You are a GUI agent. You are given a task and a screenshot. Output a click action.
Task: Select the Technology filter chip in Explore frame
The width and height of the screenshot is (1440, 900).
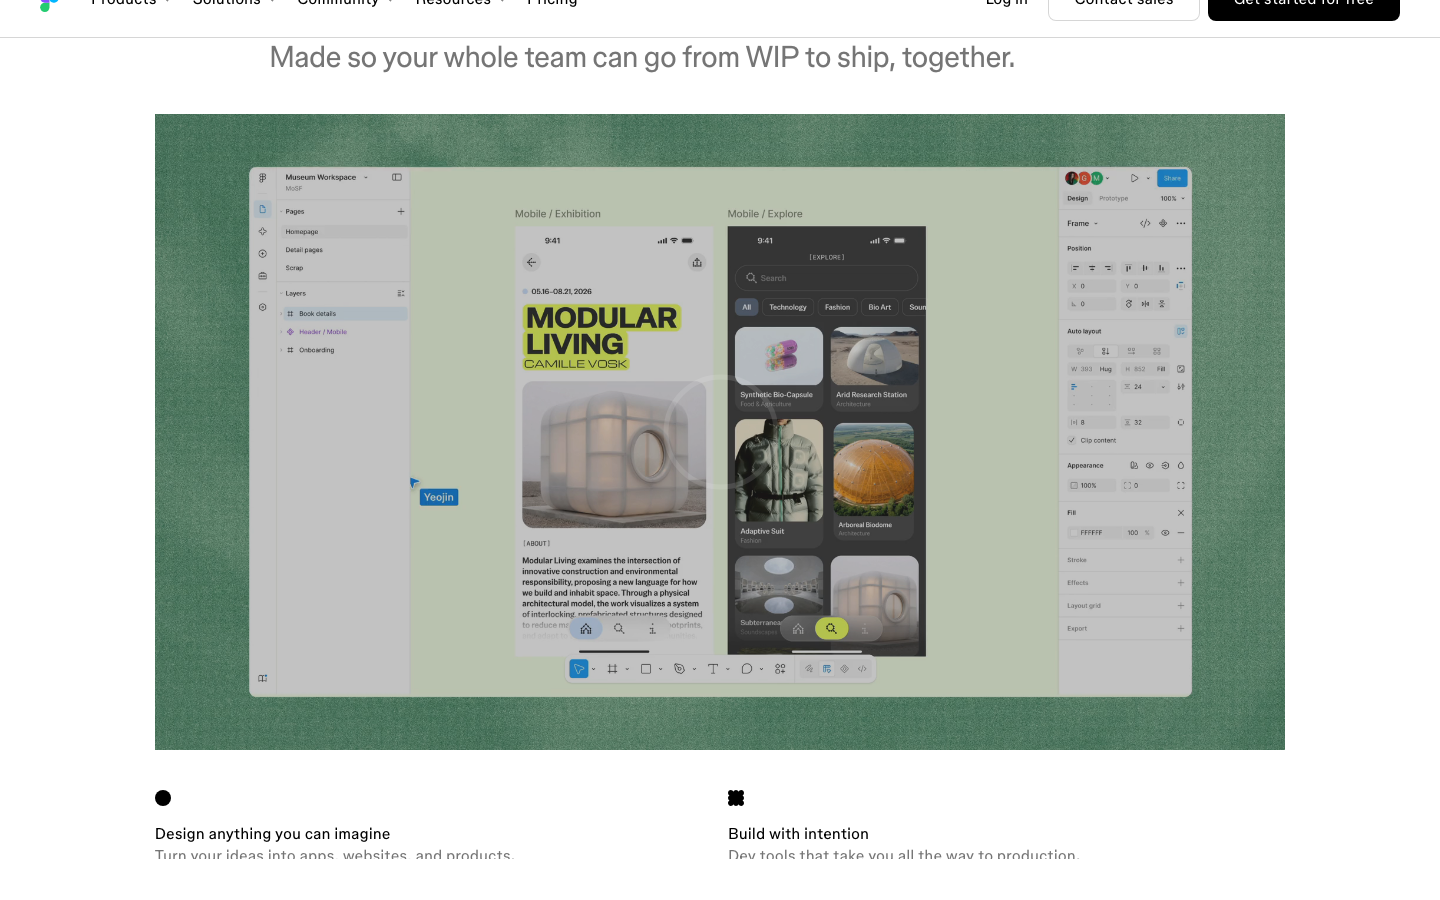788,307
